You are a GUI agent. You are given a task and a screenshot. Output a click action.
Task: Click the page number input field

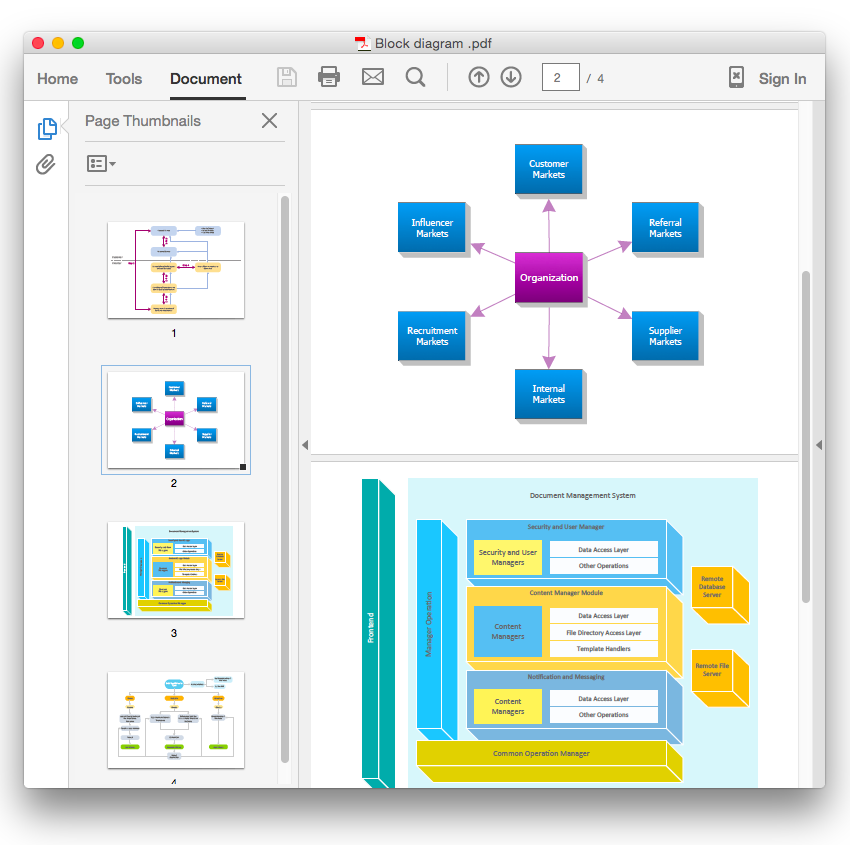(561, 77)
